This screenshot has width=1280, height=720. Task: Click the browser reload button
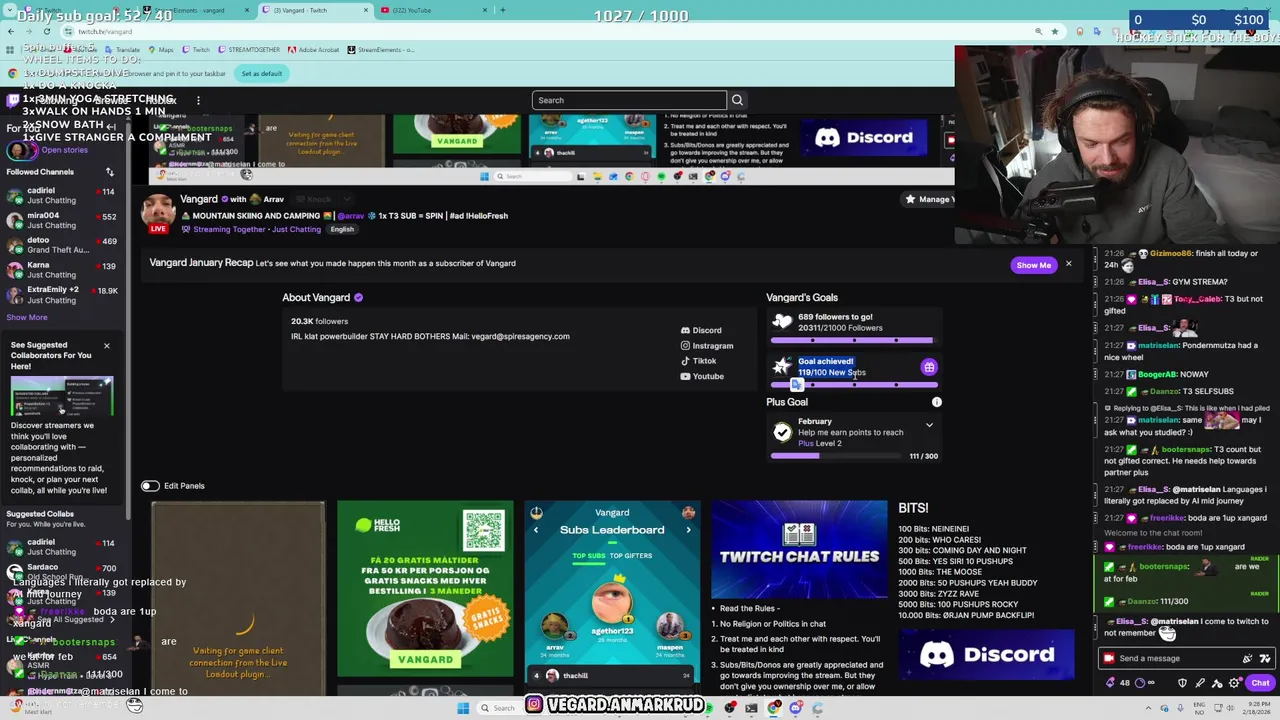click(x=46, y=32)
